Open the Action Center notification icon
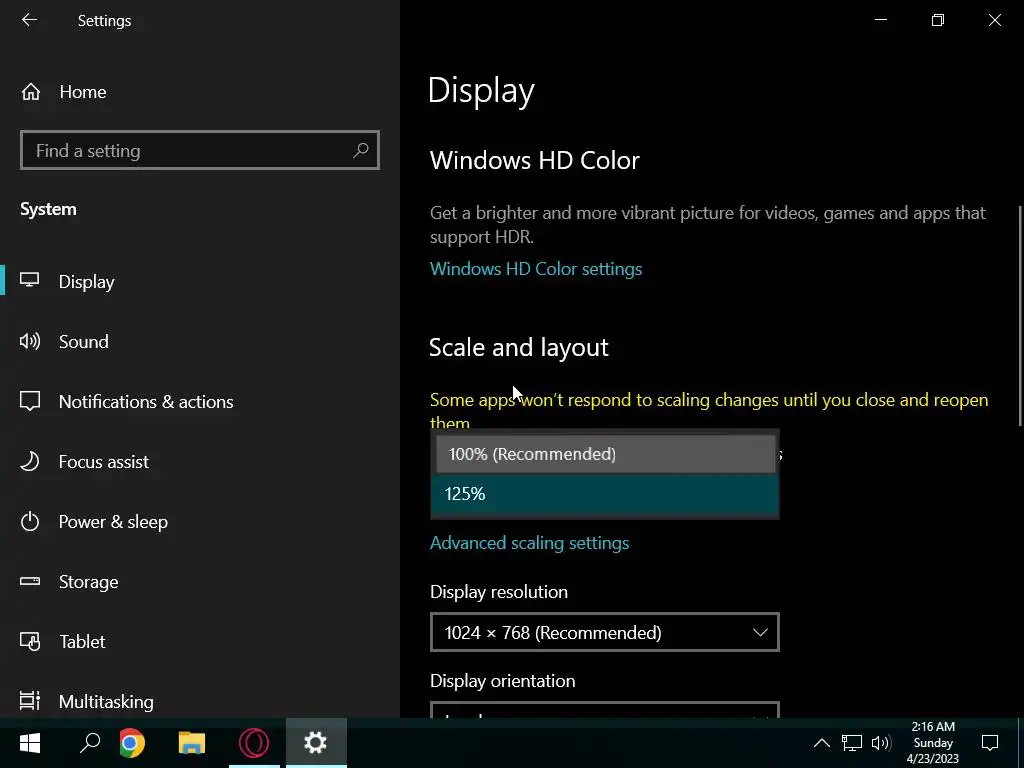The image size is (1024, 768). (x=990, y=743)
